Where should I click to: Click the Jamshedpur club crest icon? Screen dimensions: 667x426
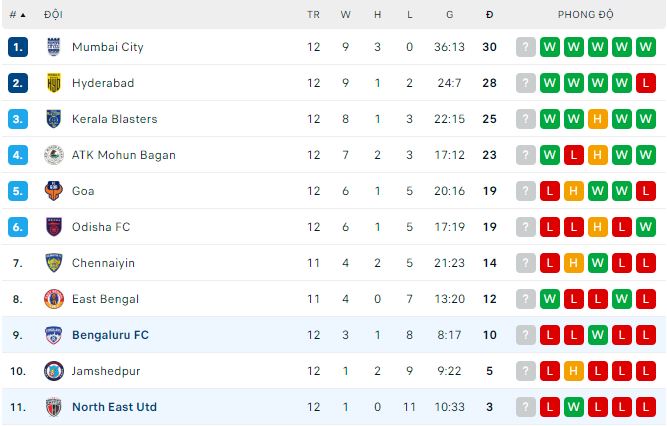click(54, 371)
